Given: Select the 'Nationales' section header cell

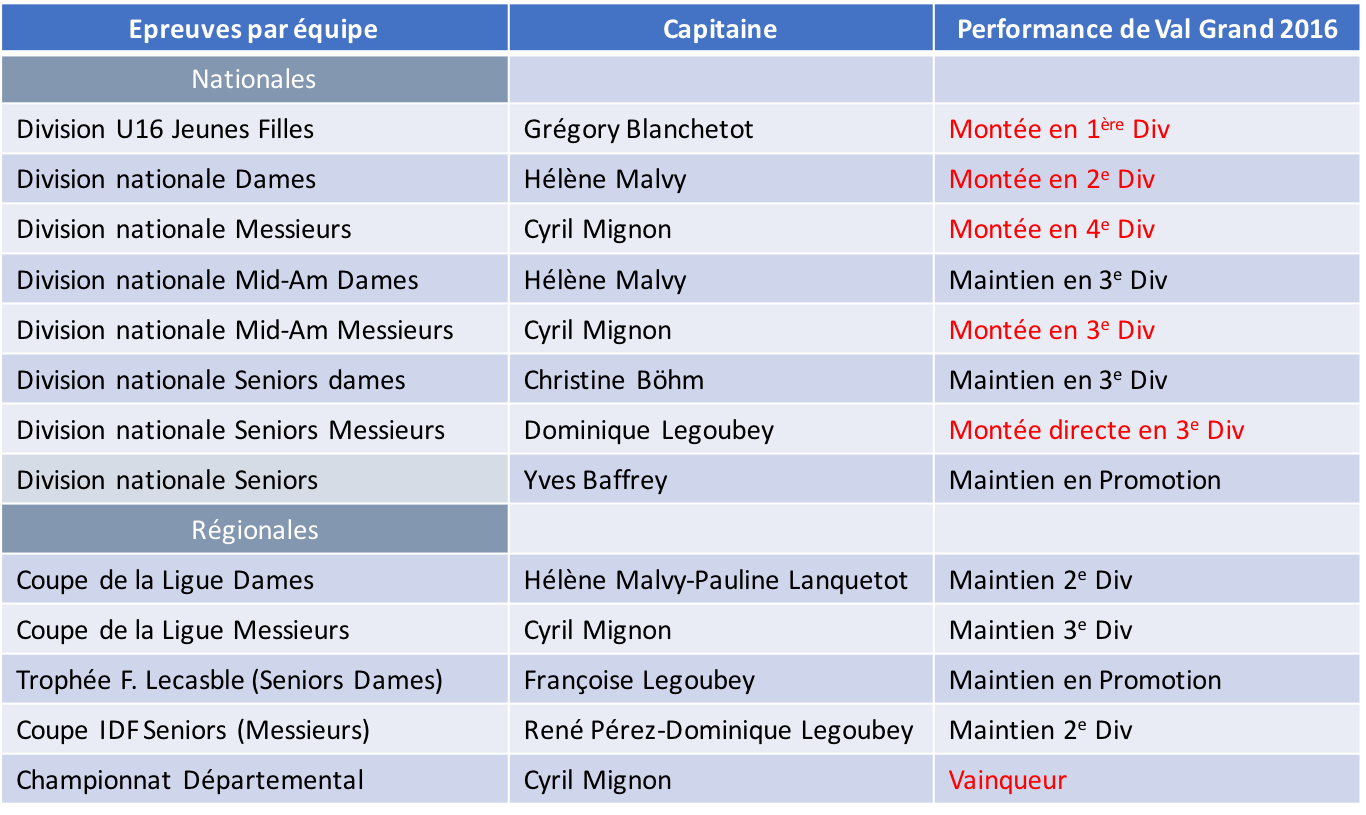Looking at the screenshot, I should click(254, 79).
